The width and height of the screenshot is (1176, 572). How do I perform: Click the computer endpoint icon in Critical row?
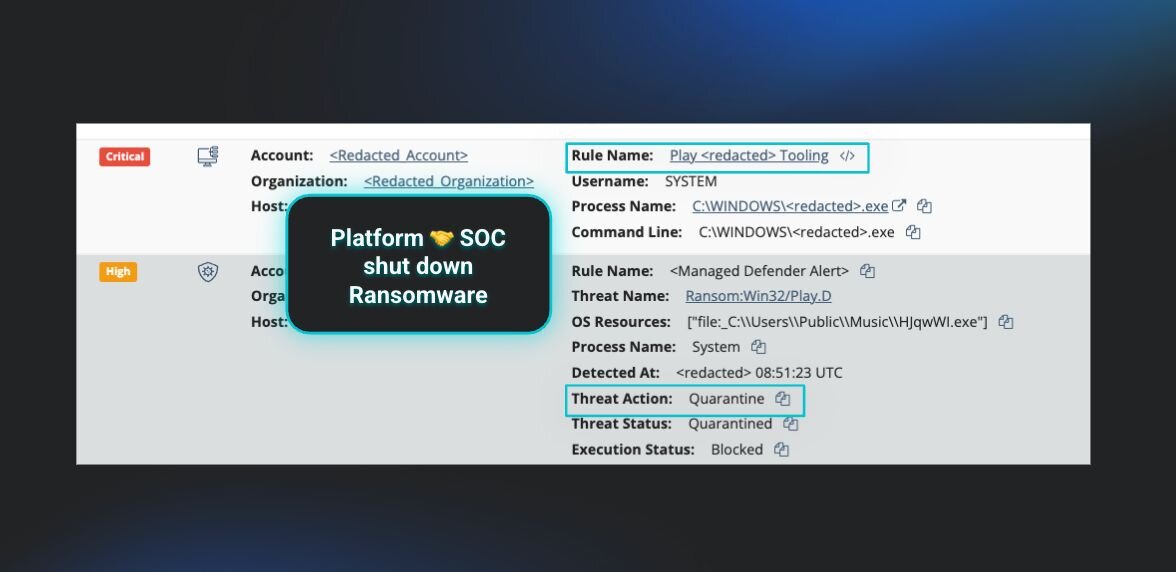208,156
